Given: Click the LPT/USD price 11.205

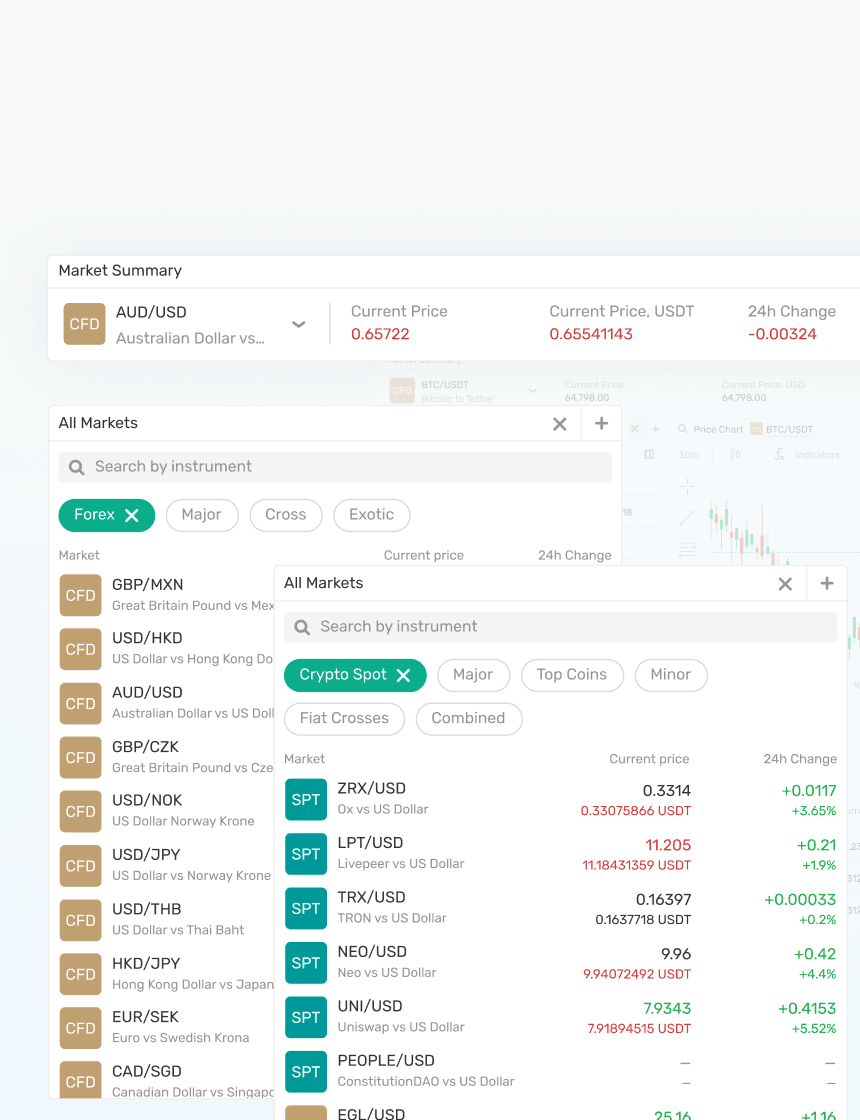Looking at the screenshot, I should 668,845.
